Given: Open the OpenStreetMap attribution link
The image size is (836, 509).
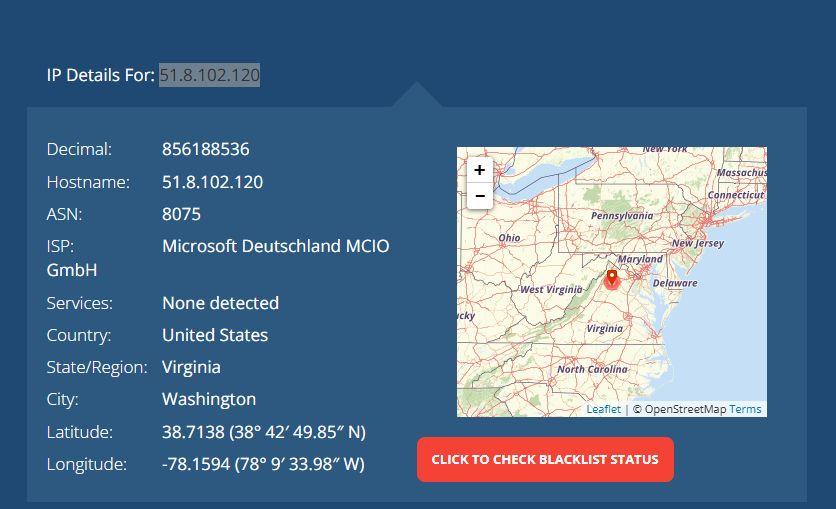Looking at the screenshot, I should [685, 409].
